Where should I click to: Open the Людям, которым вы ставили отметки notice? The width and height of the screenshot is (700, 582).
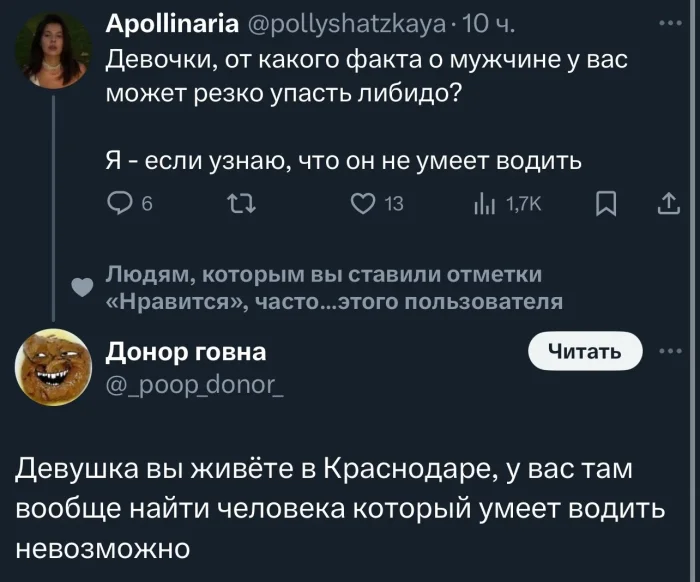[332, 288]
